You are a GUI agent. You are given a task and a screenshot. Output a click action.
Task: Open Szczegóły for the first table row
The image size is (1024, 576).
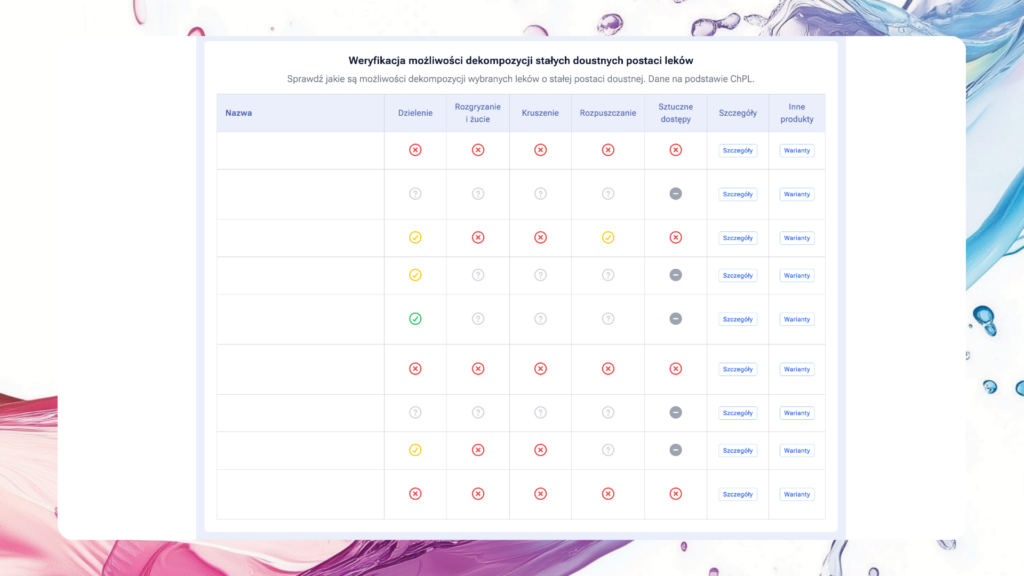[x=738, y=151]
